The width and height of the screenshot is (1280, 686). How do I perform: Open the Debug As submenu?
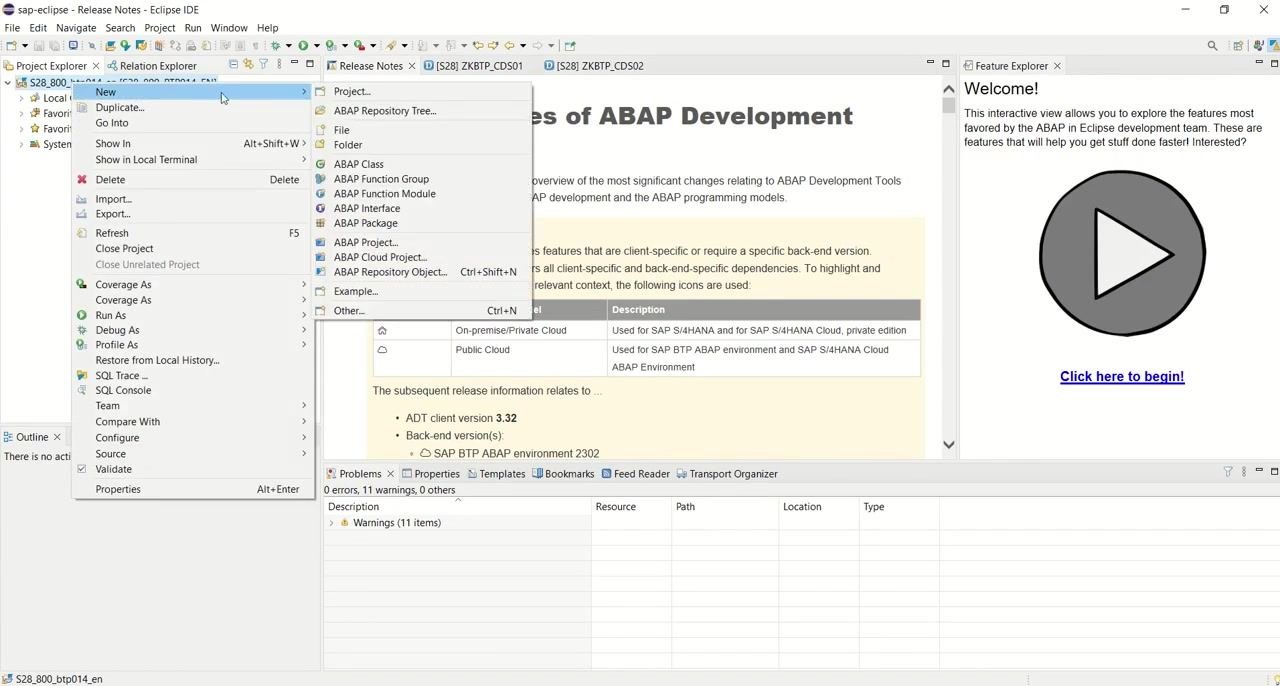195,330
